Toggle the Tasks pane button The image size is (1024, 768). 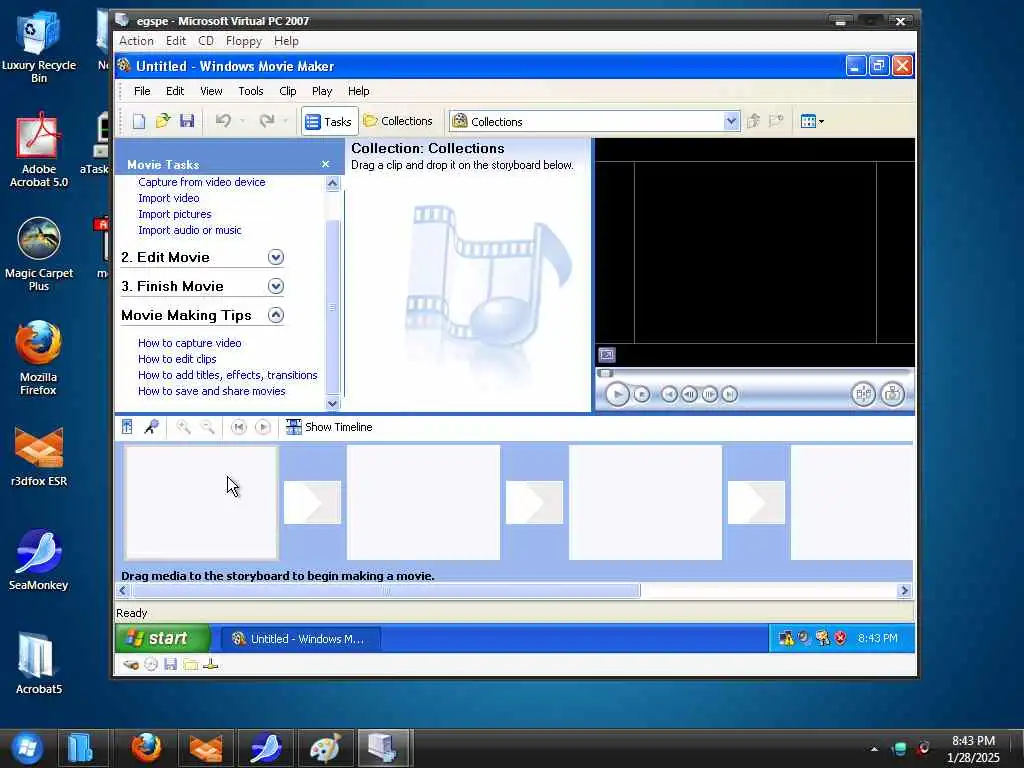[329, 121]
